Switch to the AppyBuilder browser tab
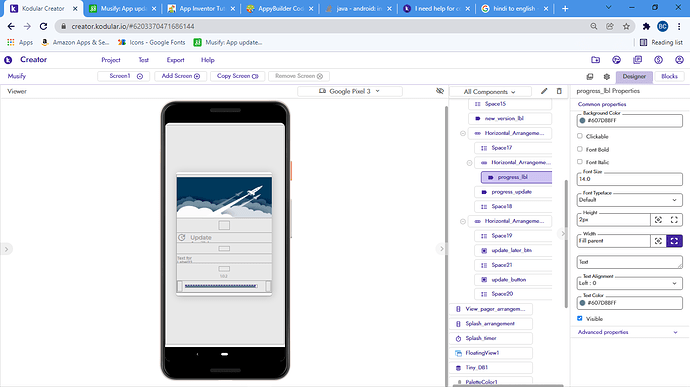The image size is (690, 387). tap(281, 8)
